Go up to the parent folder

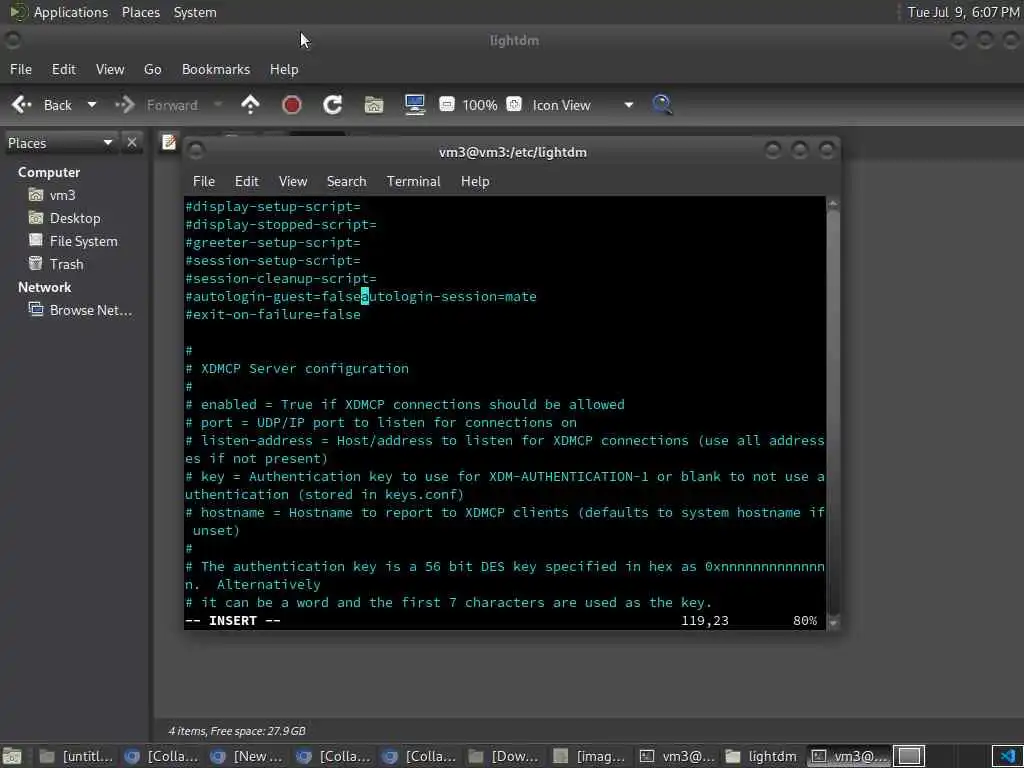250,104
